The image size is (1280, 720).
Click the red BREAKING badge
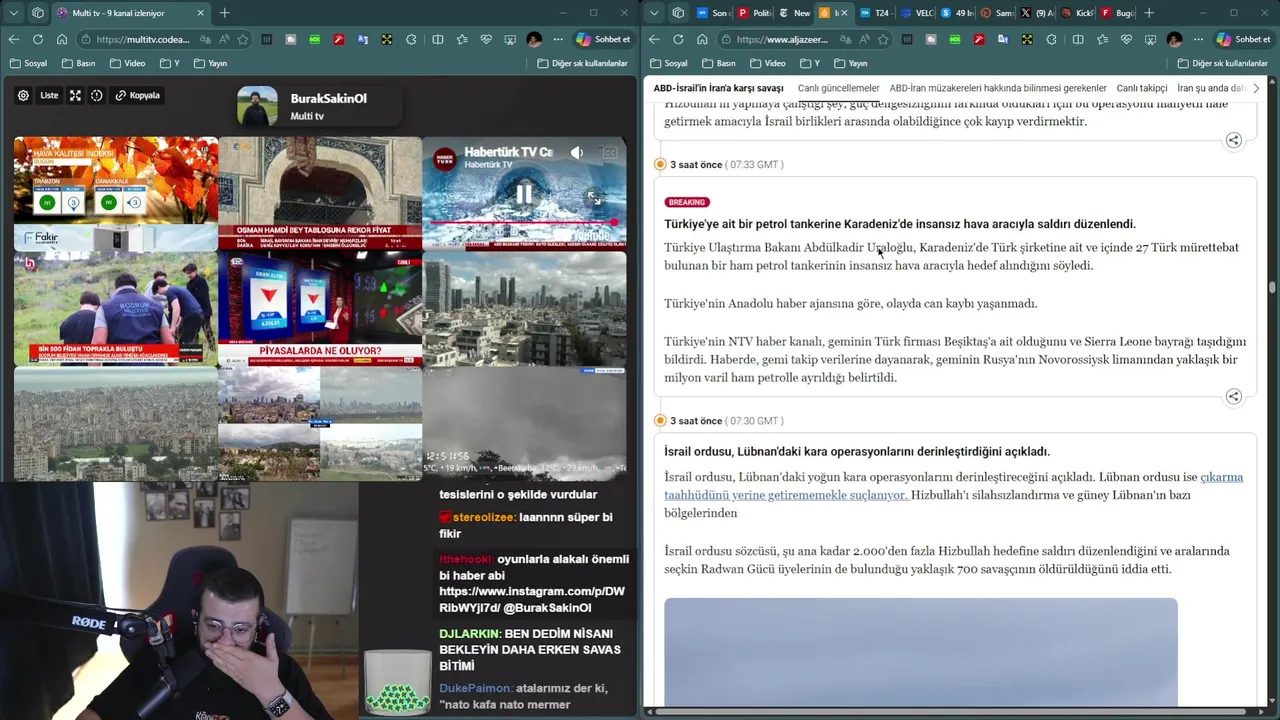687,202
